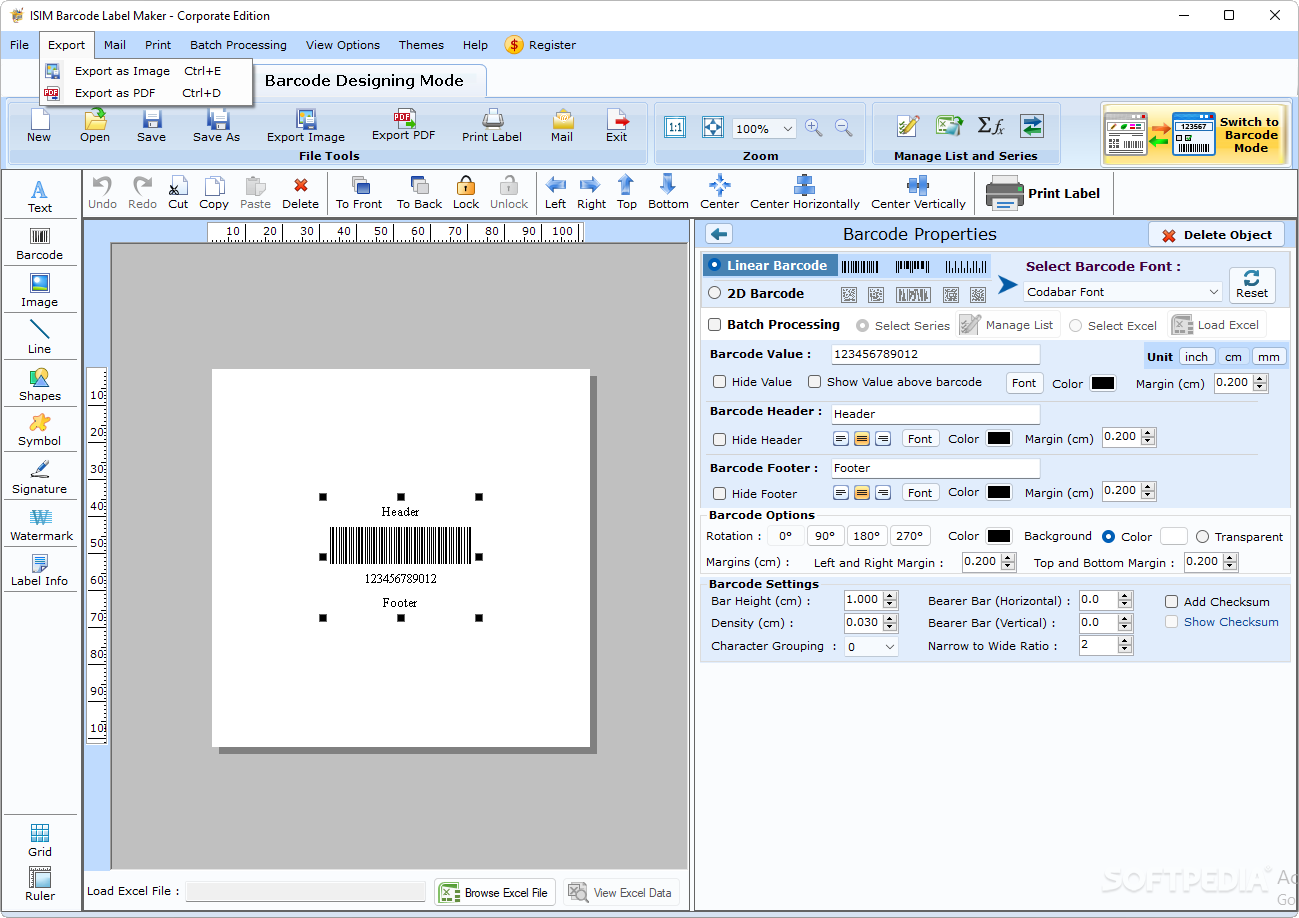This screenshot has width=1299, height=918.
Task: Click the Sigma fx series icon
Action: pyautogui.click(x=990, y=125)
